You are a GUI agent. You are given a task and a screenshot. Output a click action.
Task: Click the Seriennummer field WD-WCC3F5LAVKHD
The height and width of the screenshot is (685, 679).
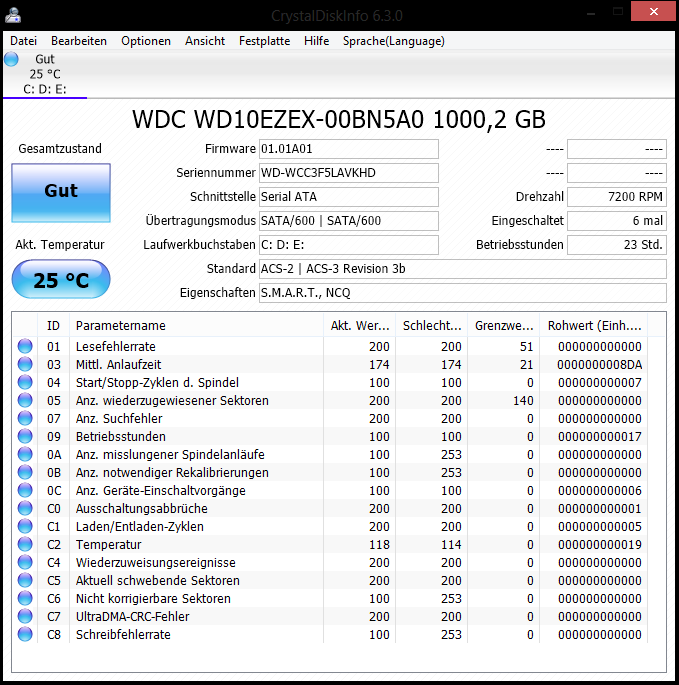point(349,173)
